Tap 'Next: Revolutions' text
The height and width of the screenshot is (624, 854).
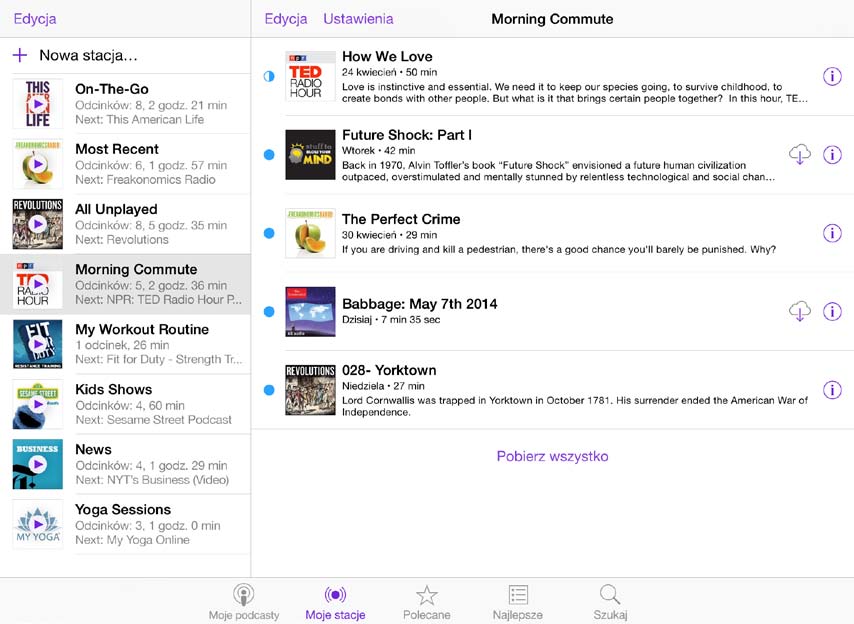pos(121,240)
